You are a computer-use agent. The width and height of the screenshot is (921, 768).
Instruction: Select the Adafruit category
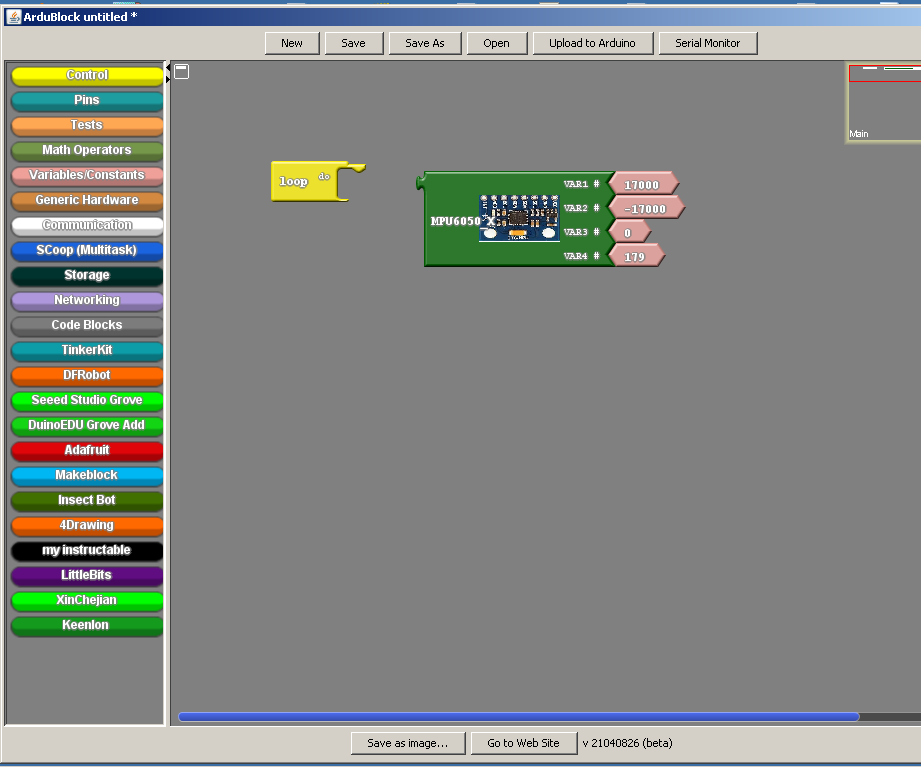click(x=86, y=450)
